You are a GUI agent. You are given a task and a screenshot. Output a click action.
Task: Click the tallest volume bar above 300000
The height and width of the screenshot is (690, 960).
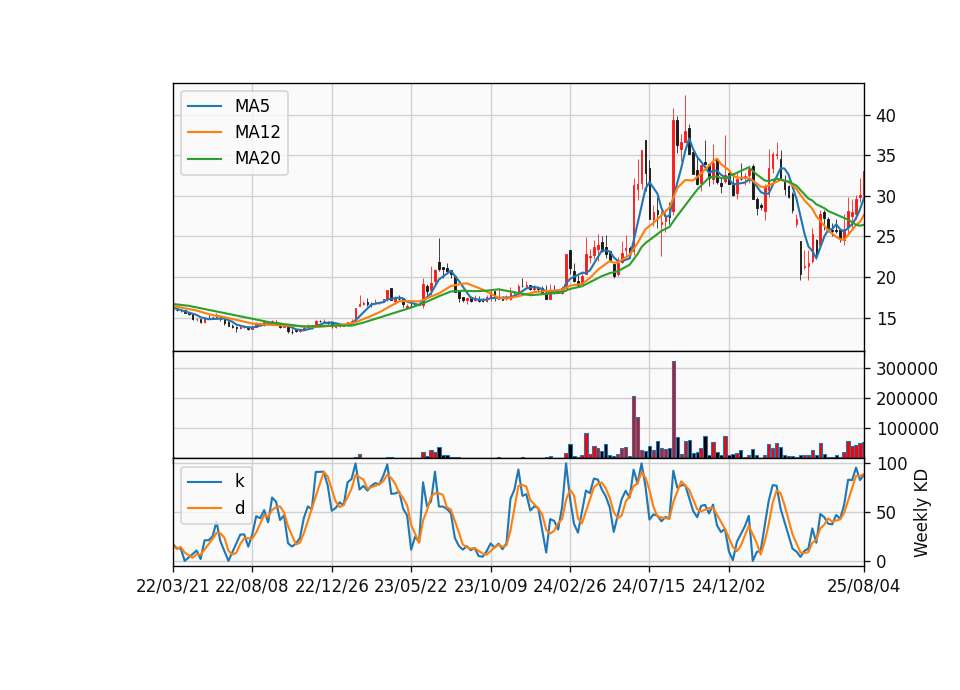(674, 410)
